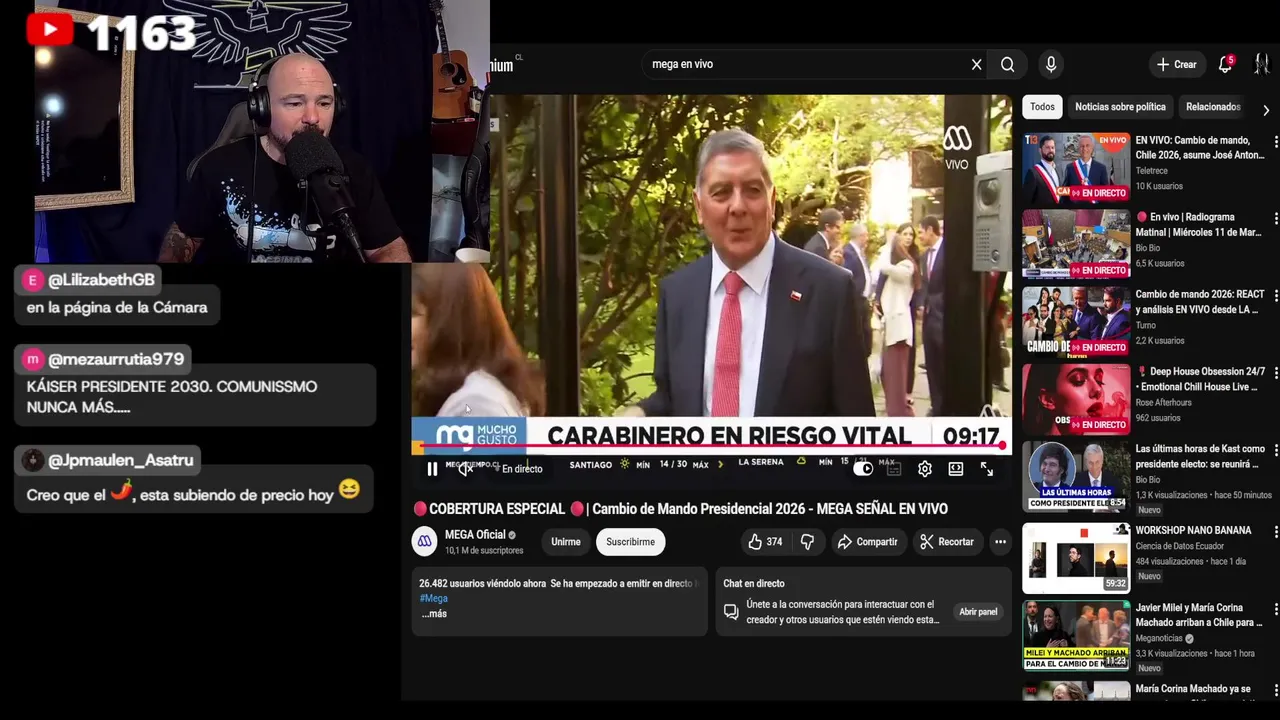
Task: Toggle subtitles button in player
Action: pyautogui.click(x=894, y=469)
